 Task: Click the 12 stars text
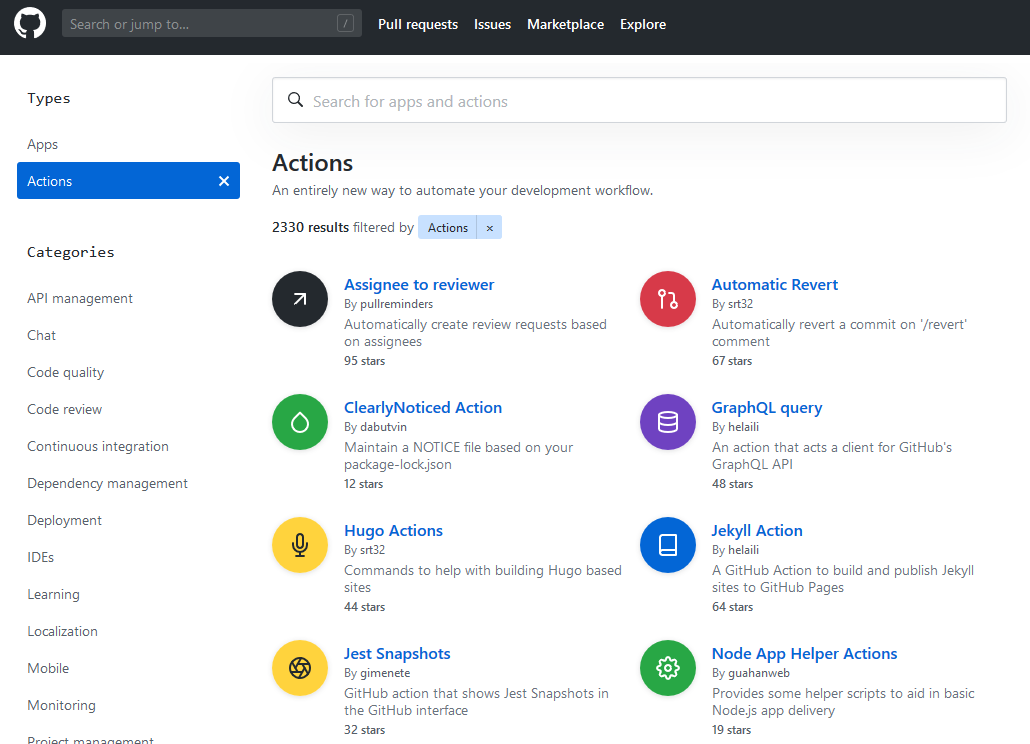tap(363, 483)
